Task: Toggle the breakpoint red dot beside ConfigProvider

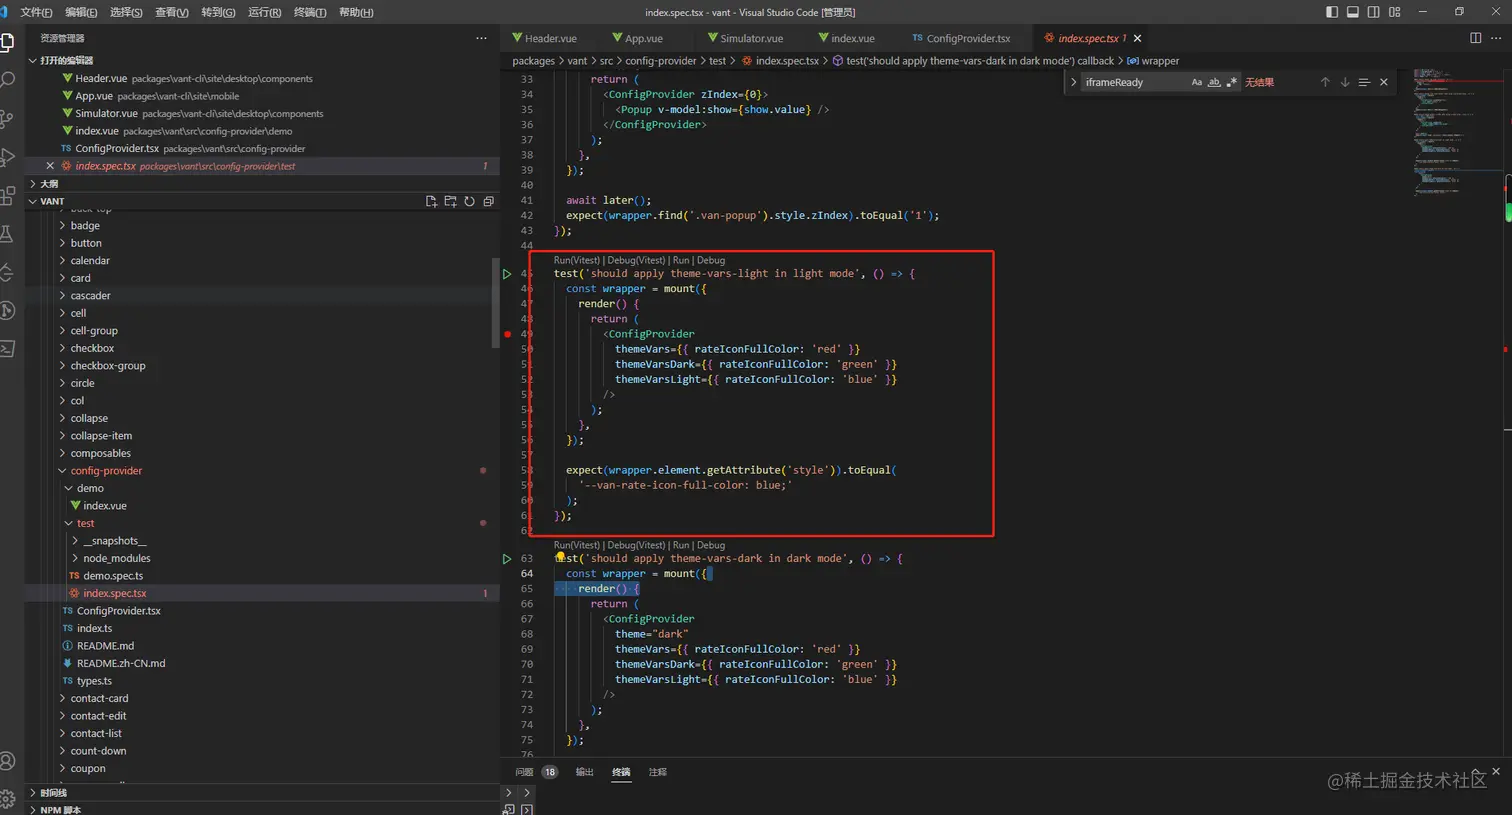Action: (x=508, y=334)
